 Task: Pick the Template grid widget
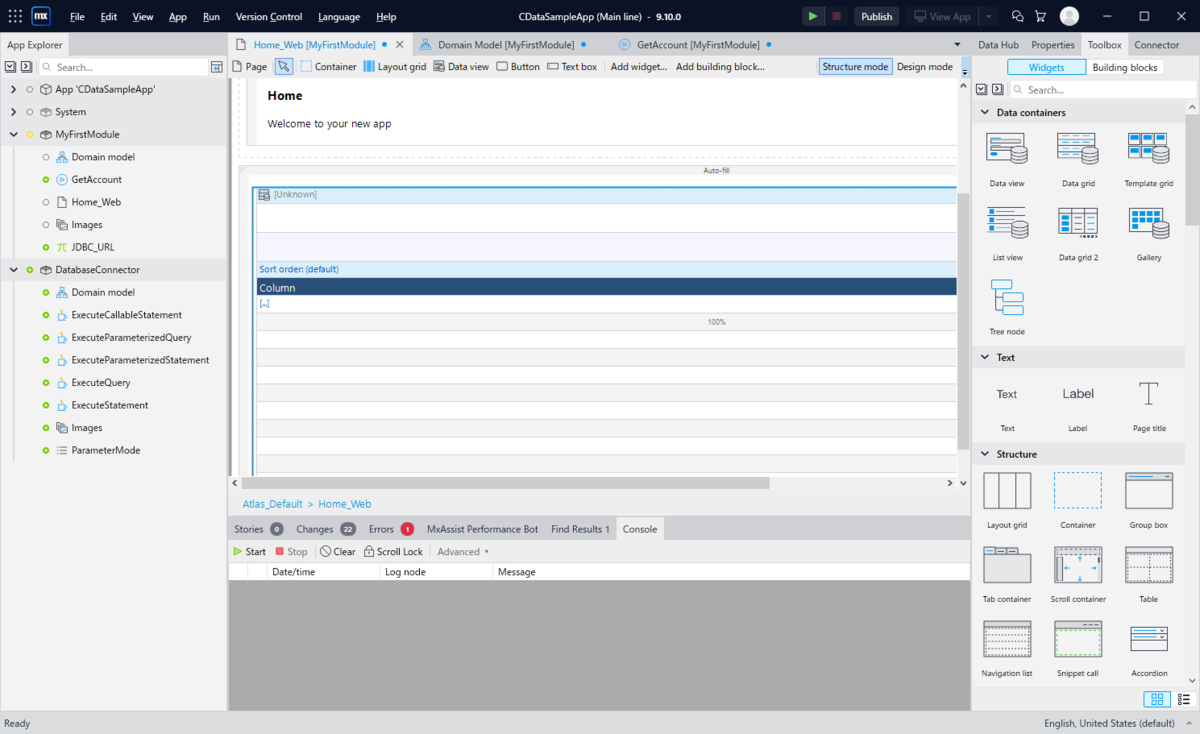click(x=1148, y=149)
